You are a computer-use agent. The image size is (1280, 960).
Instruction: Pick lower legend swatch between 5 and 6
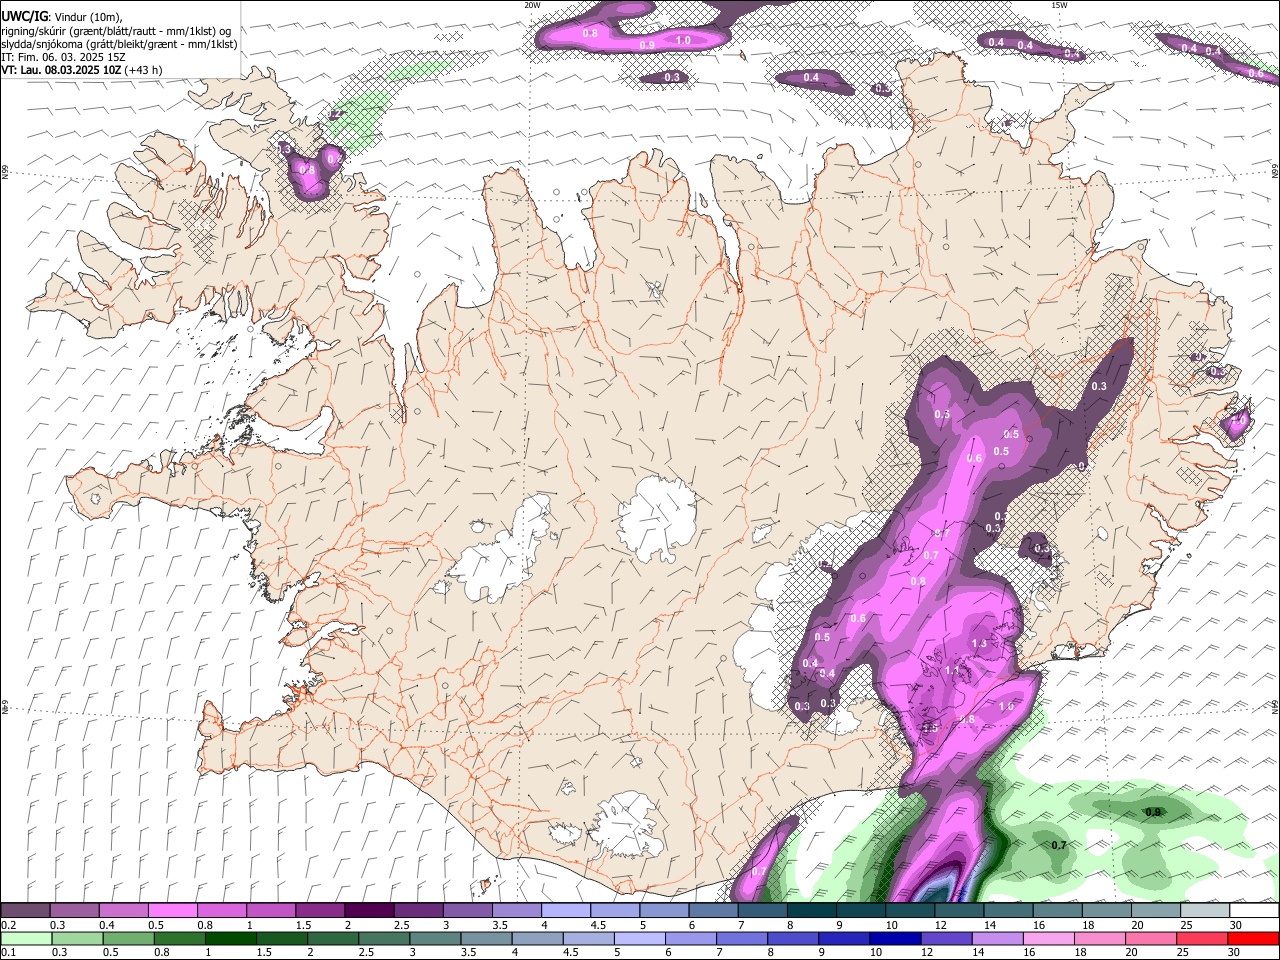(640, 938)
